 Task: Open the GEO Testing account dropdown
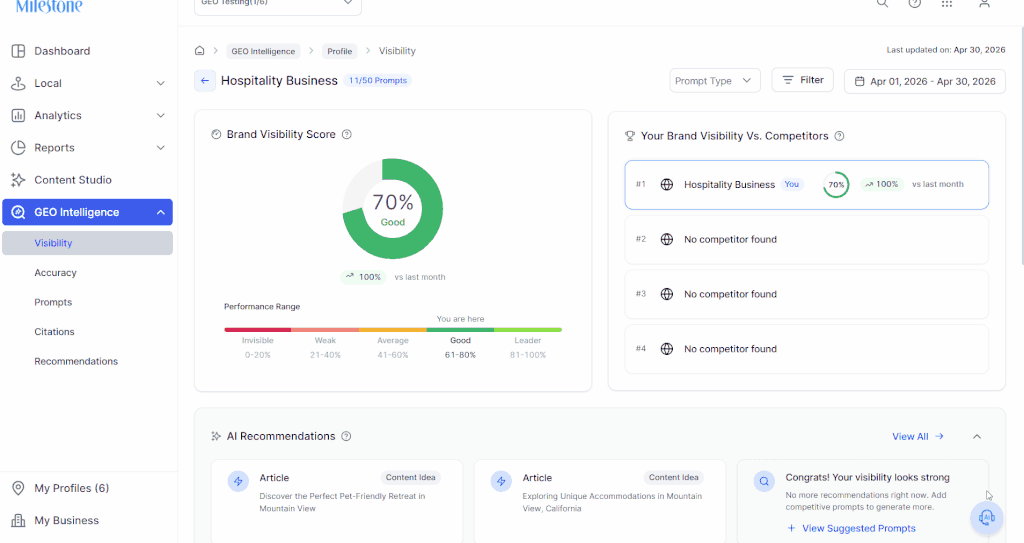278,4
